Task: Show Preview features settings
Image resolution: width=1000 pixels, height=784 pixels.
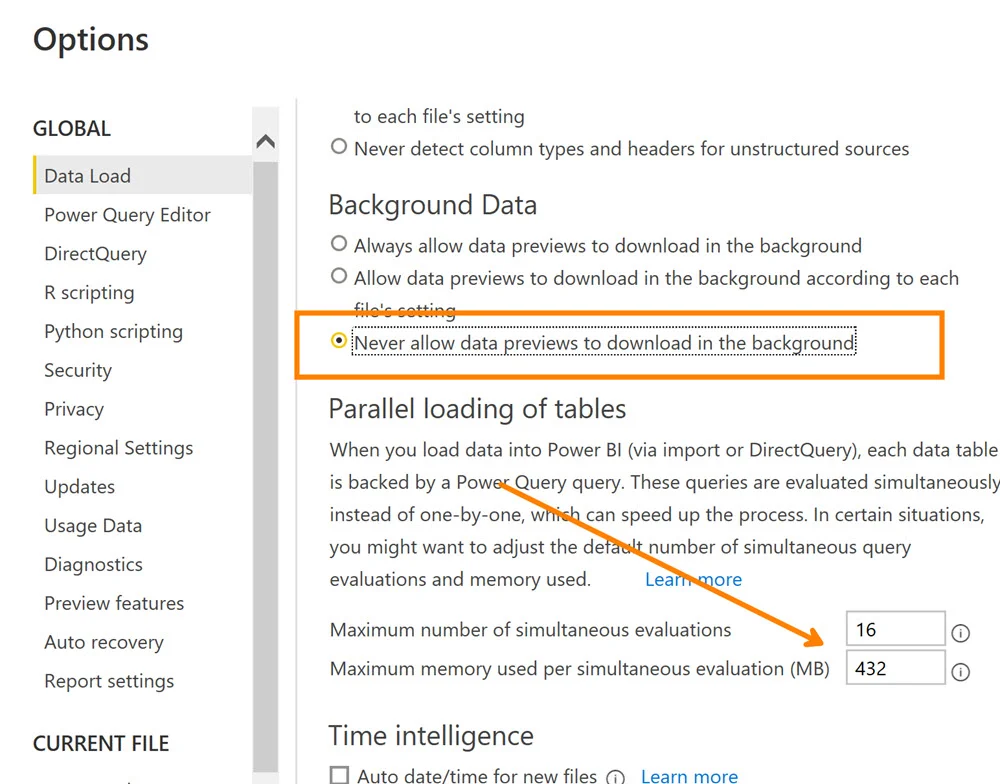Action: point(114,604)
